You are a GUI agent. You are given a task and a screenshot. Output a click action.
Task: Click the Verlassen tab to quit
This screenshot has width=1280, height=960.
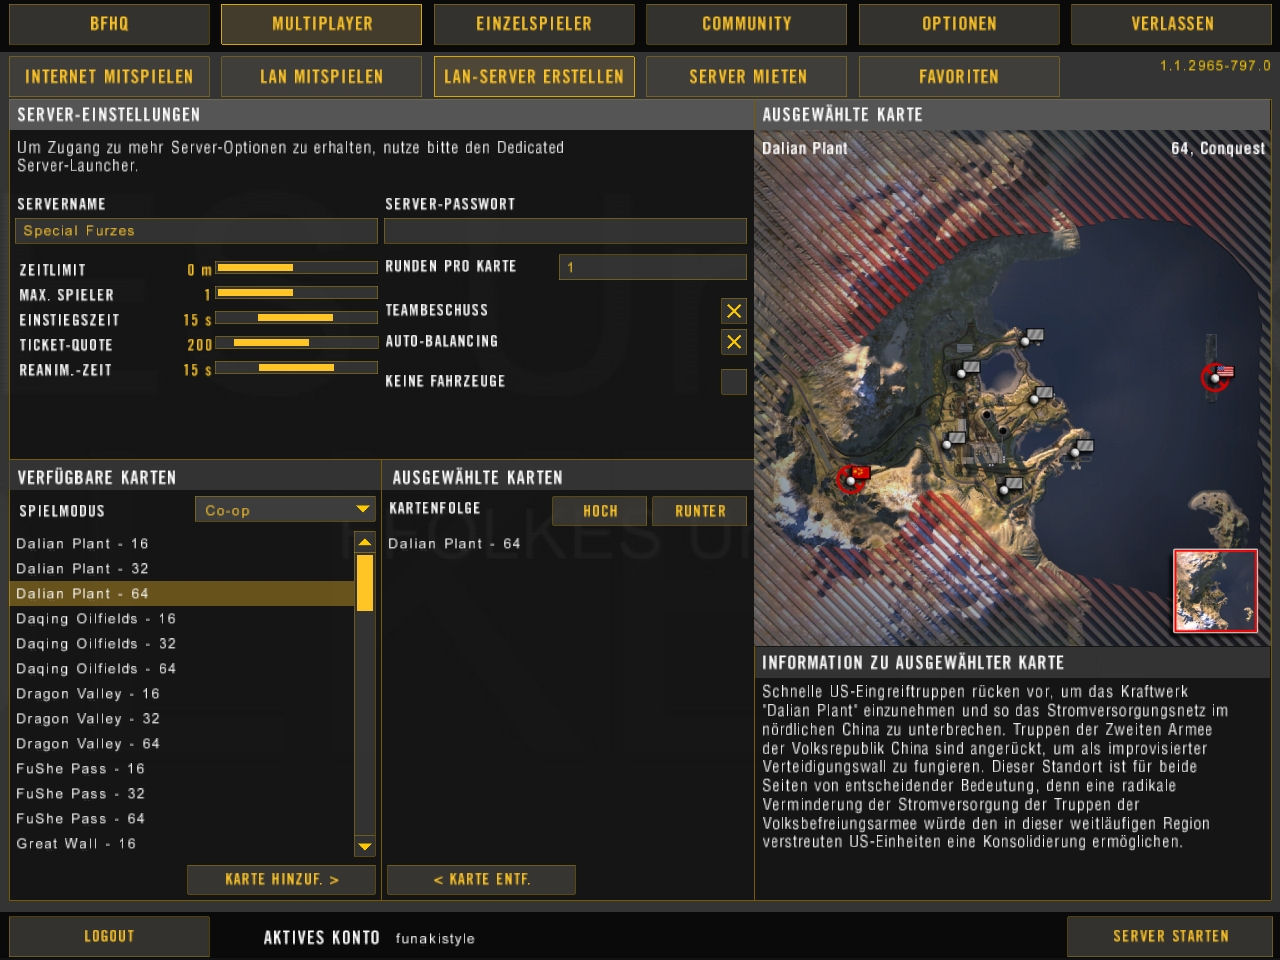(1172, 24)
